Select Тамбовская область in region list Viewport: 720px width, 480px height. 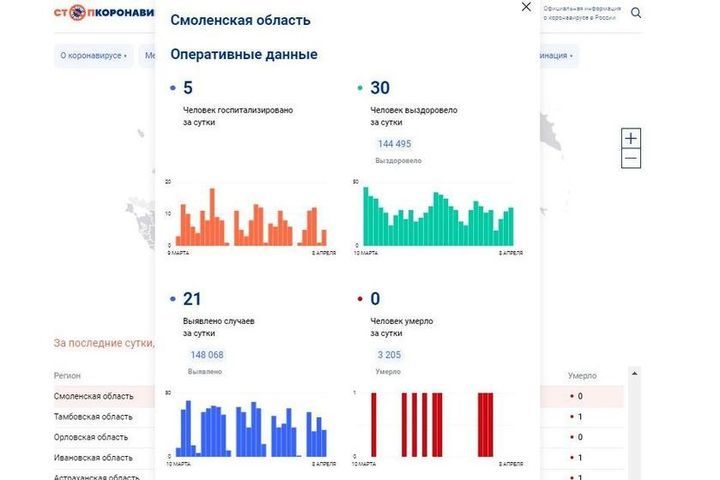(93, 416)
